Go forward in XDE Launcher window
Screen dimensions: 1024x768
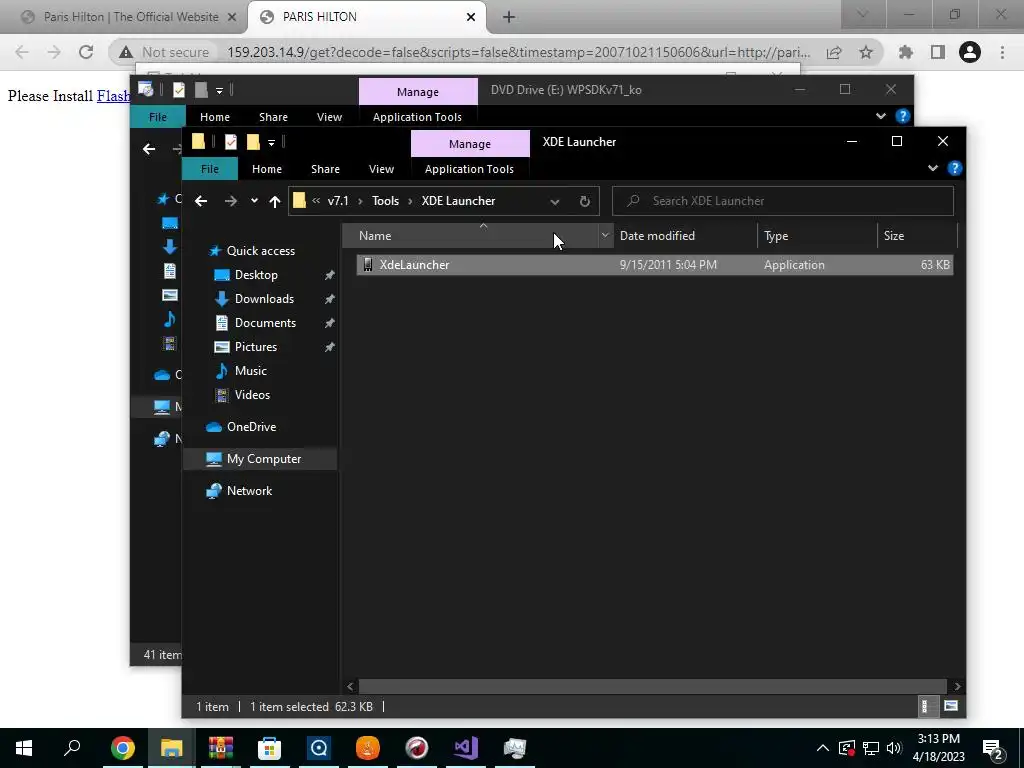231,201
